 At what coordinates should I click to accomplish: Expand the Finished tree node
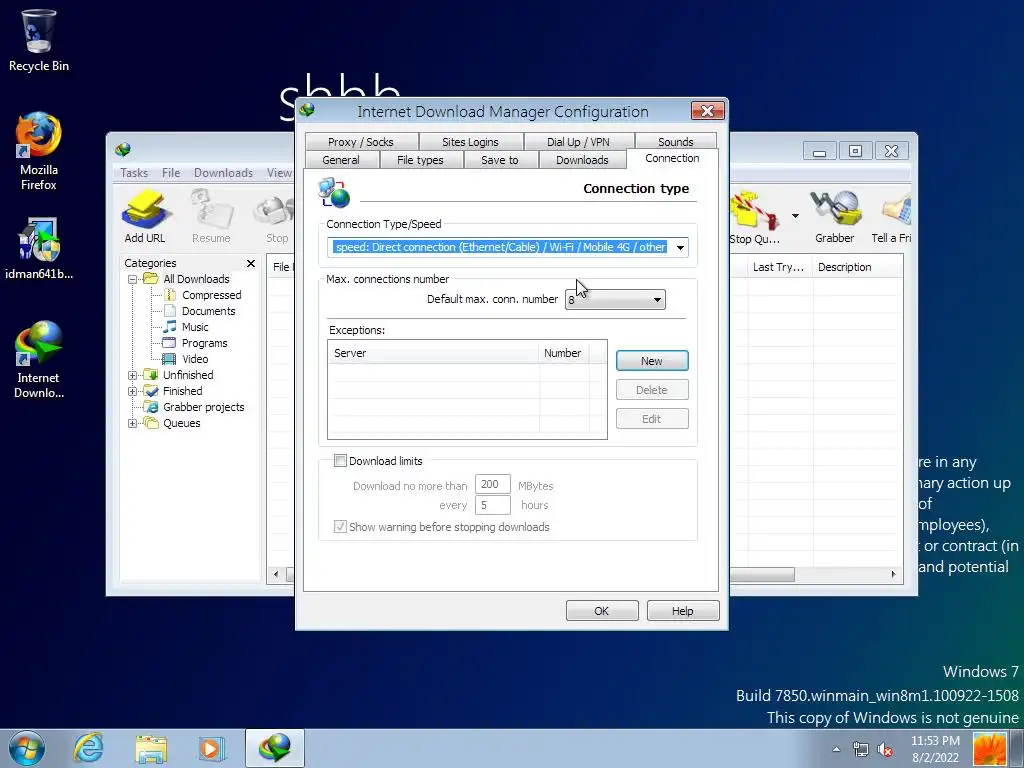(133, 391)
